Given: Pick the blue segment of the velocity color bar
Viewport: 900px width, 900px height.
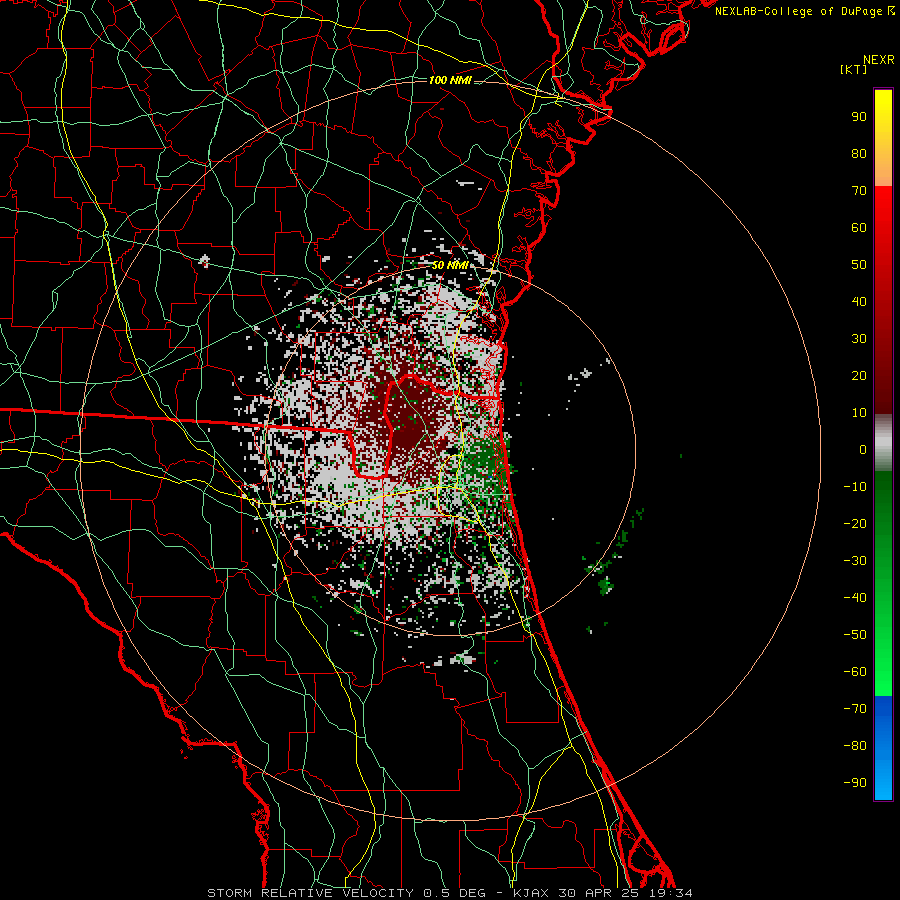Looking at the screenshot, I should pos(883,748).
